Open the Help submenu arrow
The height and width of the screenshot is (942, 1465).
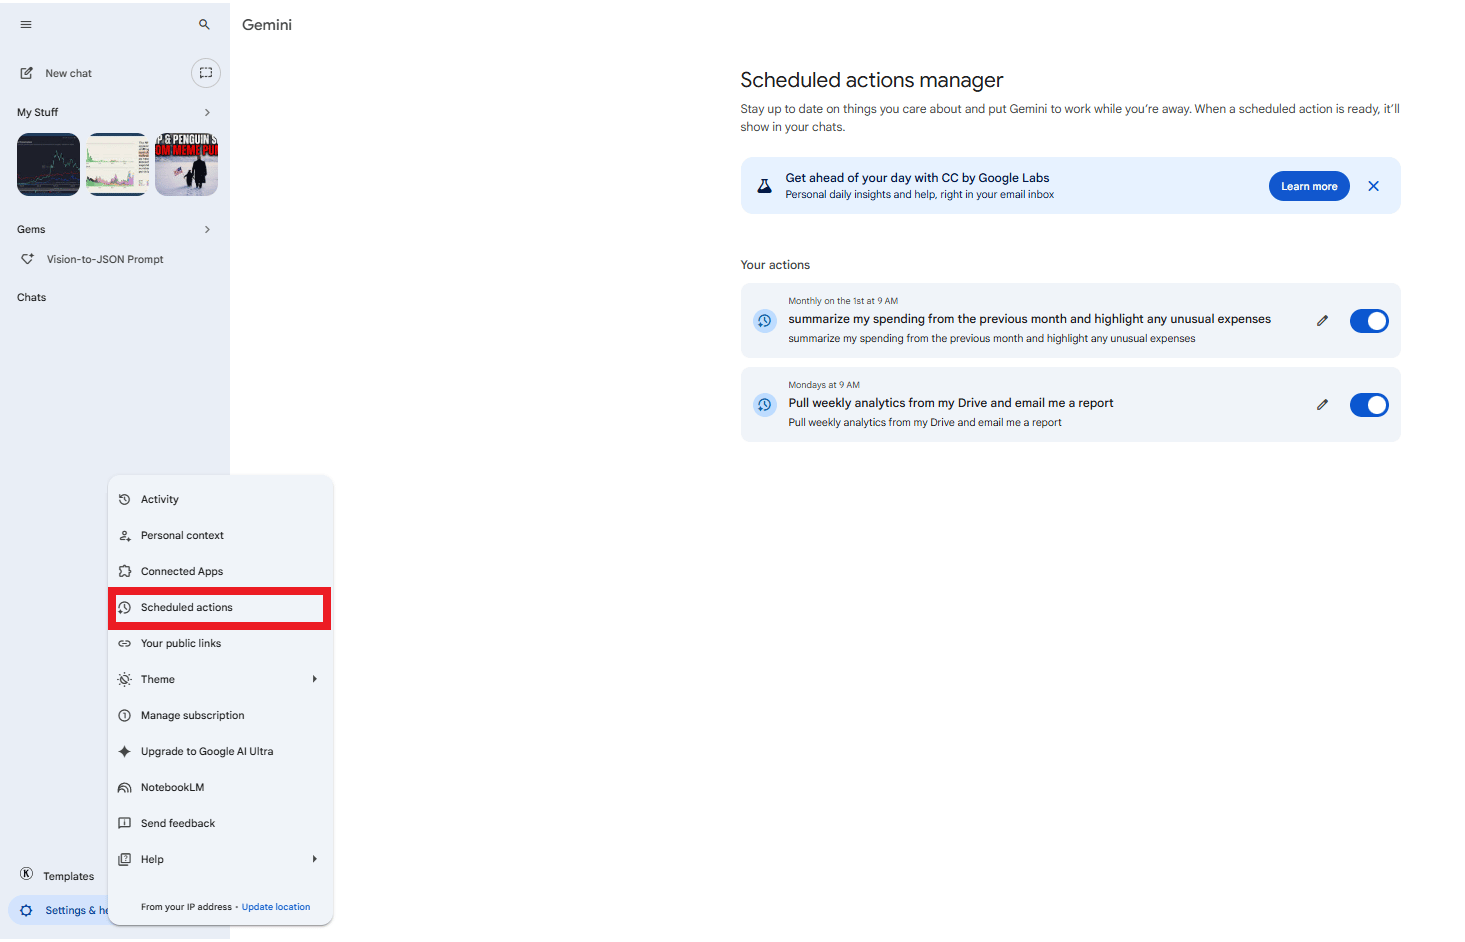click(314, 859)
